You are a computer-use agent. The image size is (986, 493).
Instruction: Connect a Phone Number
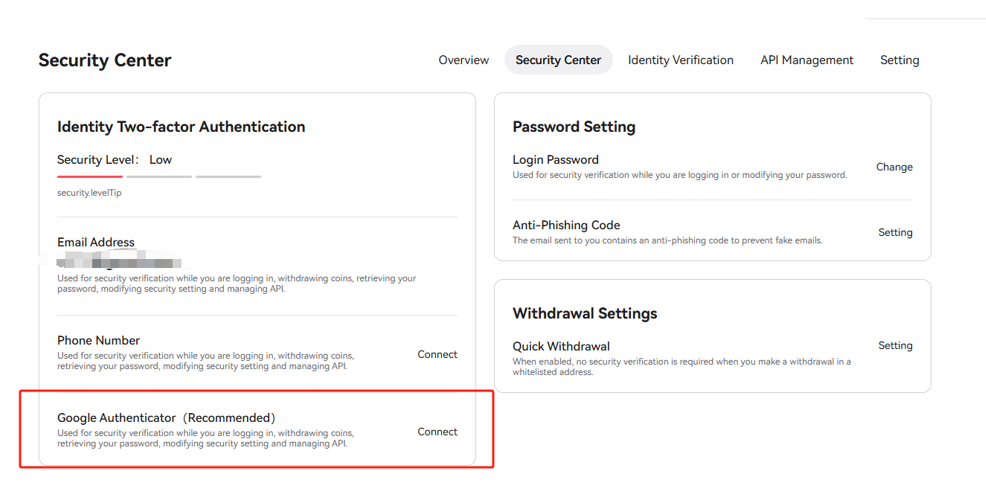(x=437, y=355)
